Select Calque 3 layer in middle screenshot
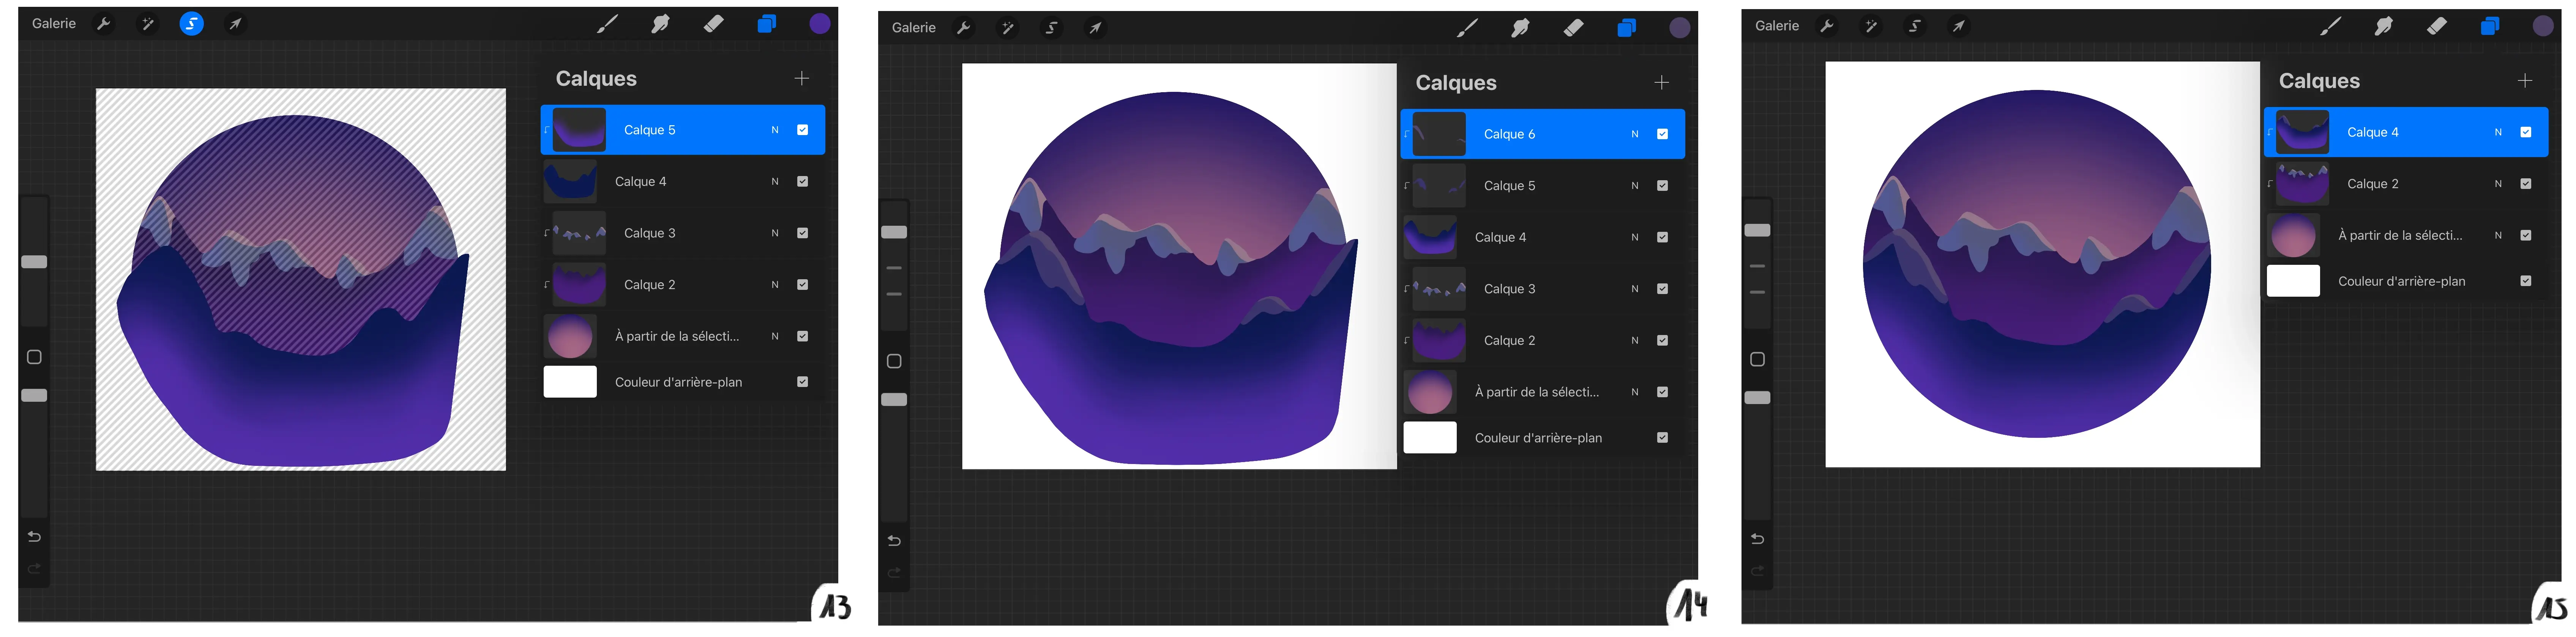 point(1509,289)
